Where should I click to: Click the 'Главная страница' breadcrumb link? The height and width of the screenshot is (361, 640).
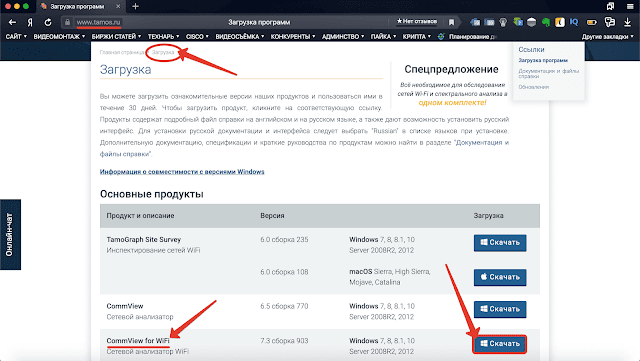coord(122,52)
